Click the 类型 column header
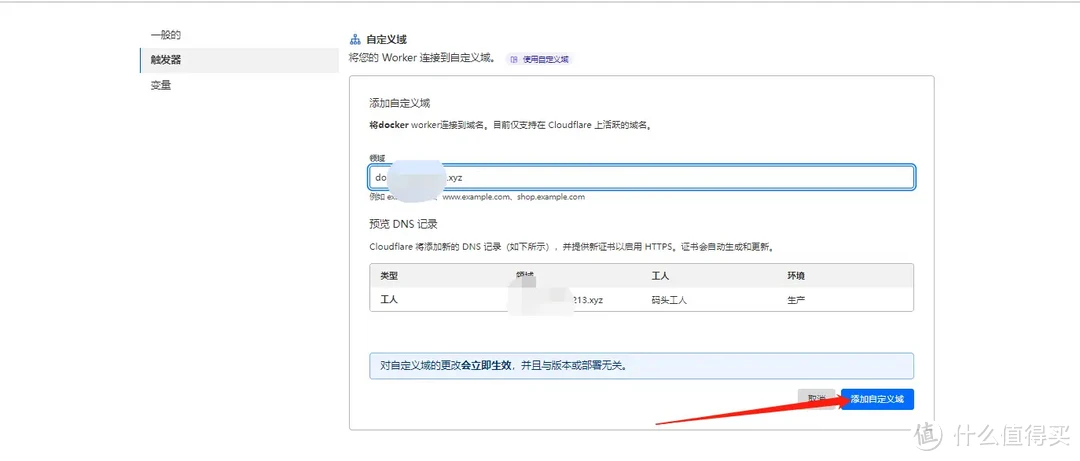This screenshot has width=1080, height=461. pyautogui.click(x=389, y=276)
